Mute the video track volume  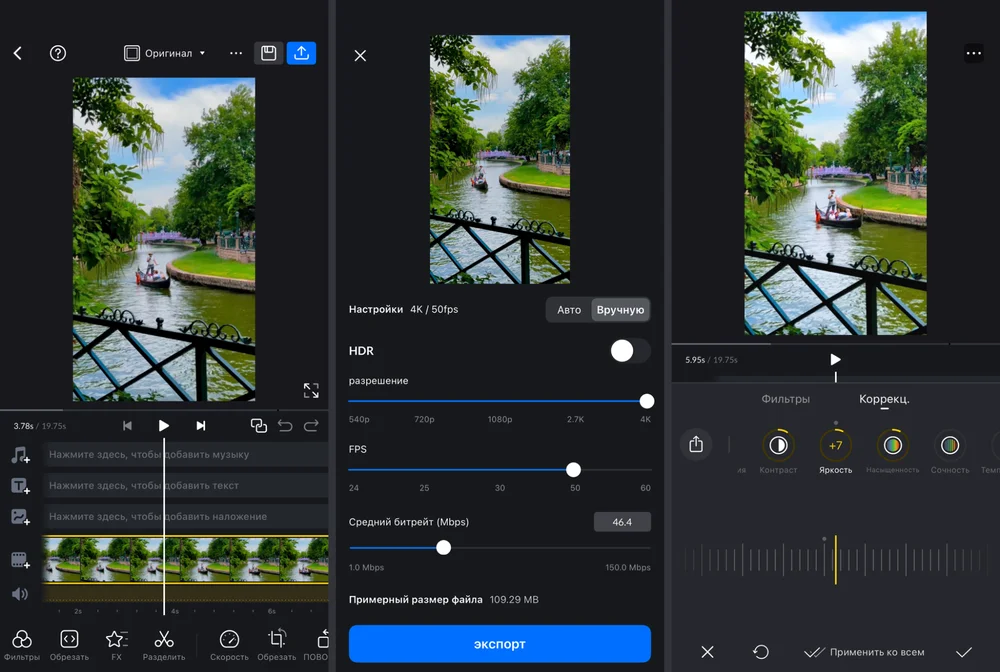(20, 594)
